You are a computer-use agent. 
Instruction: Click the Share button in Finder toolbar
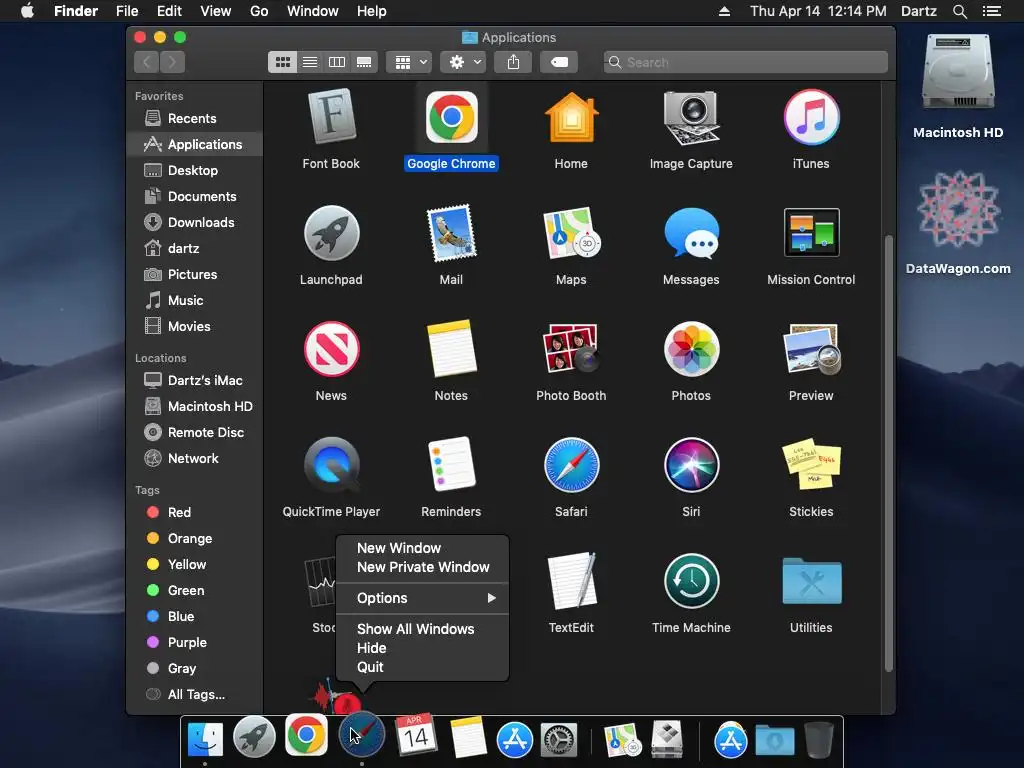click(x=513, y=62)
